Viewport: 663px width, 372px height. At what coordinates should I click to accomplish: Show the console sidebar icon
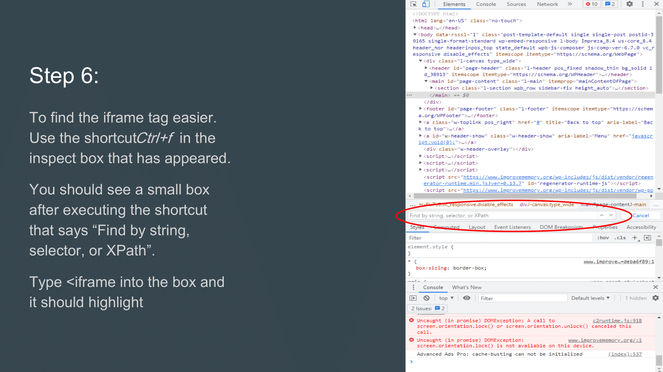click(x=413, y=298)
